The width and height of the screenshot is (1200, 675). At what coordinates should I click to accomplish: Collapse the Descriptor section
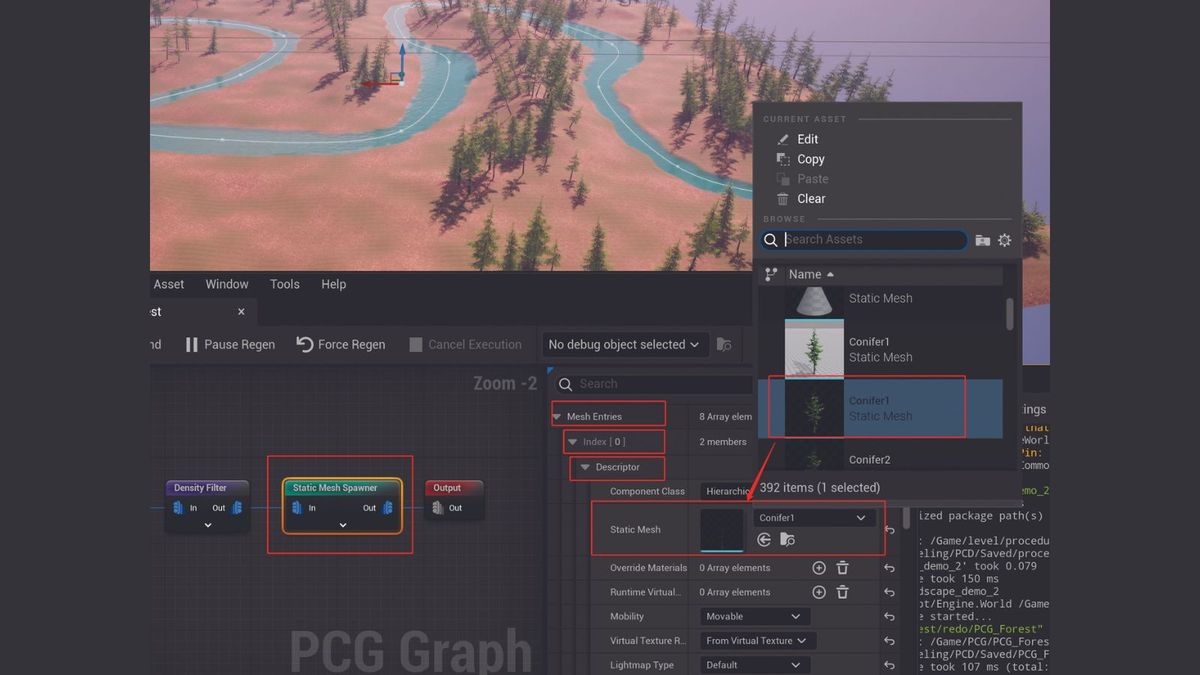pos(585,467)
